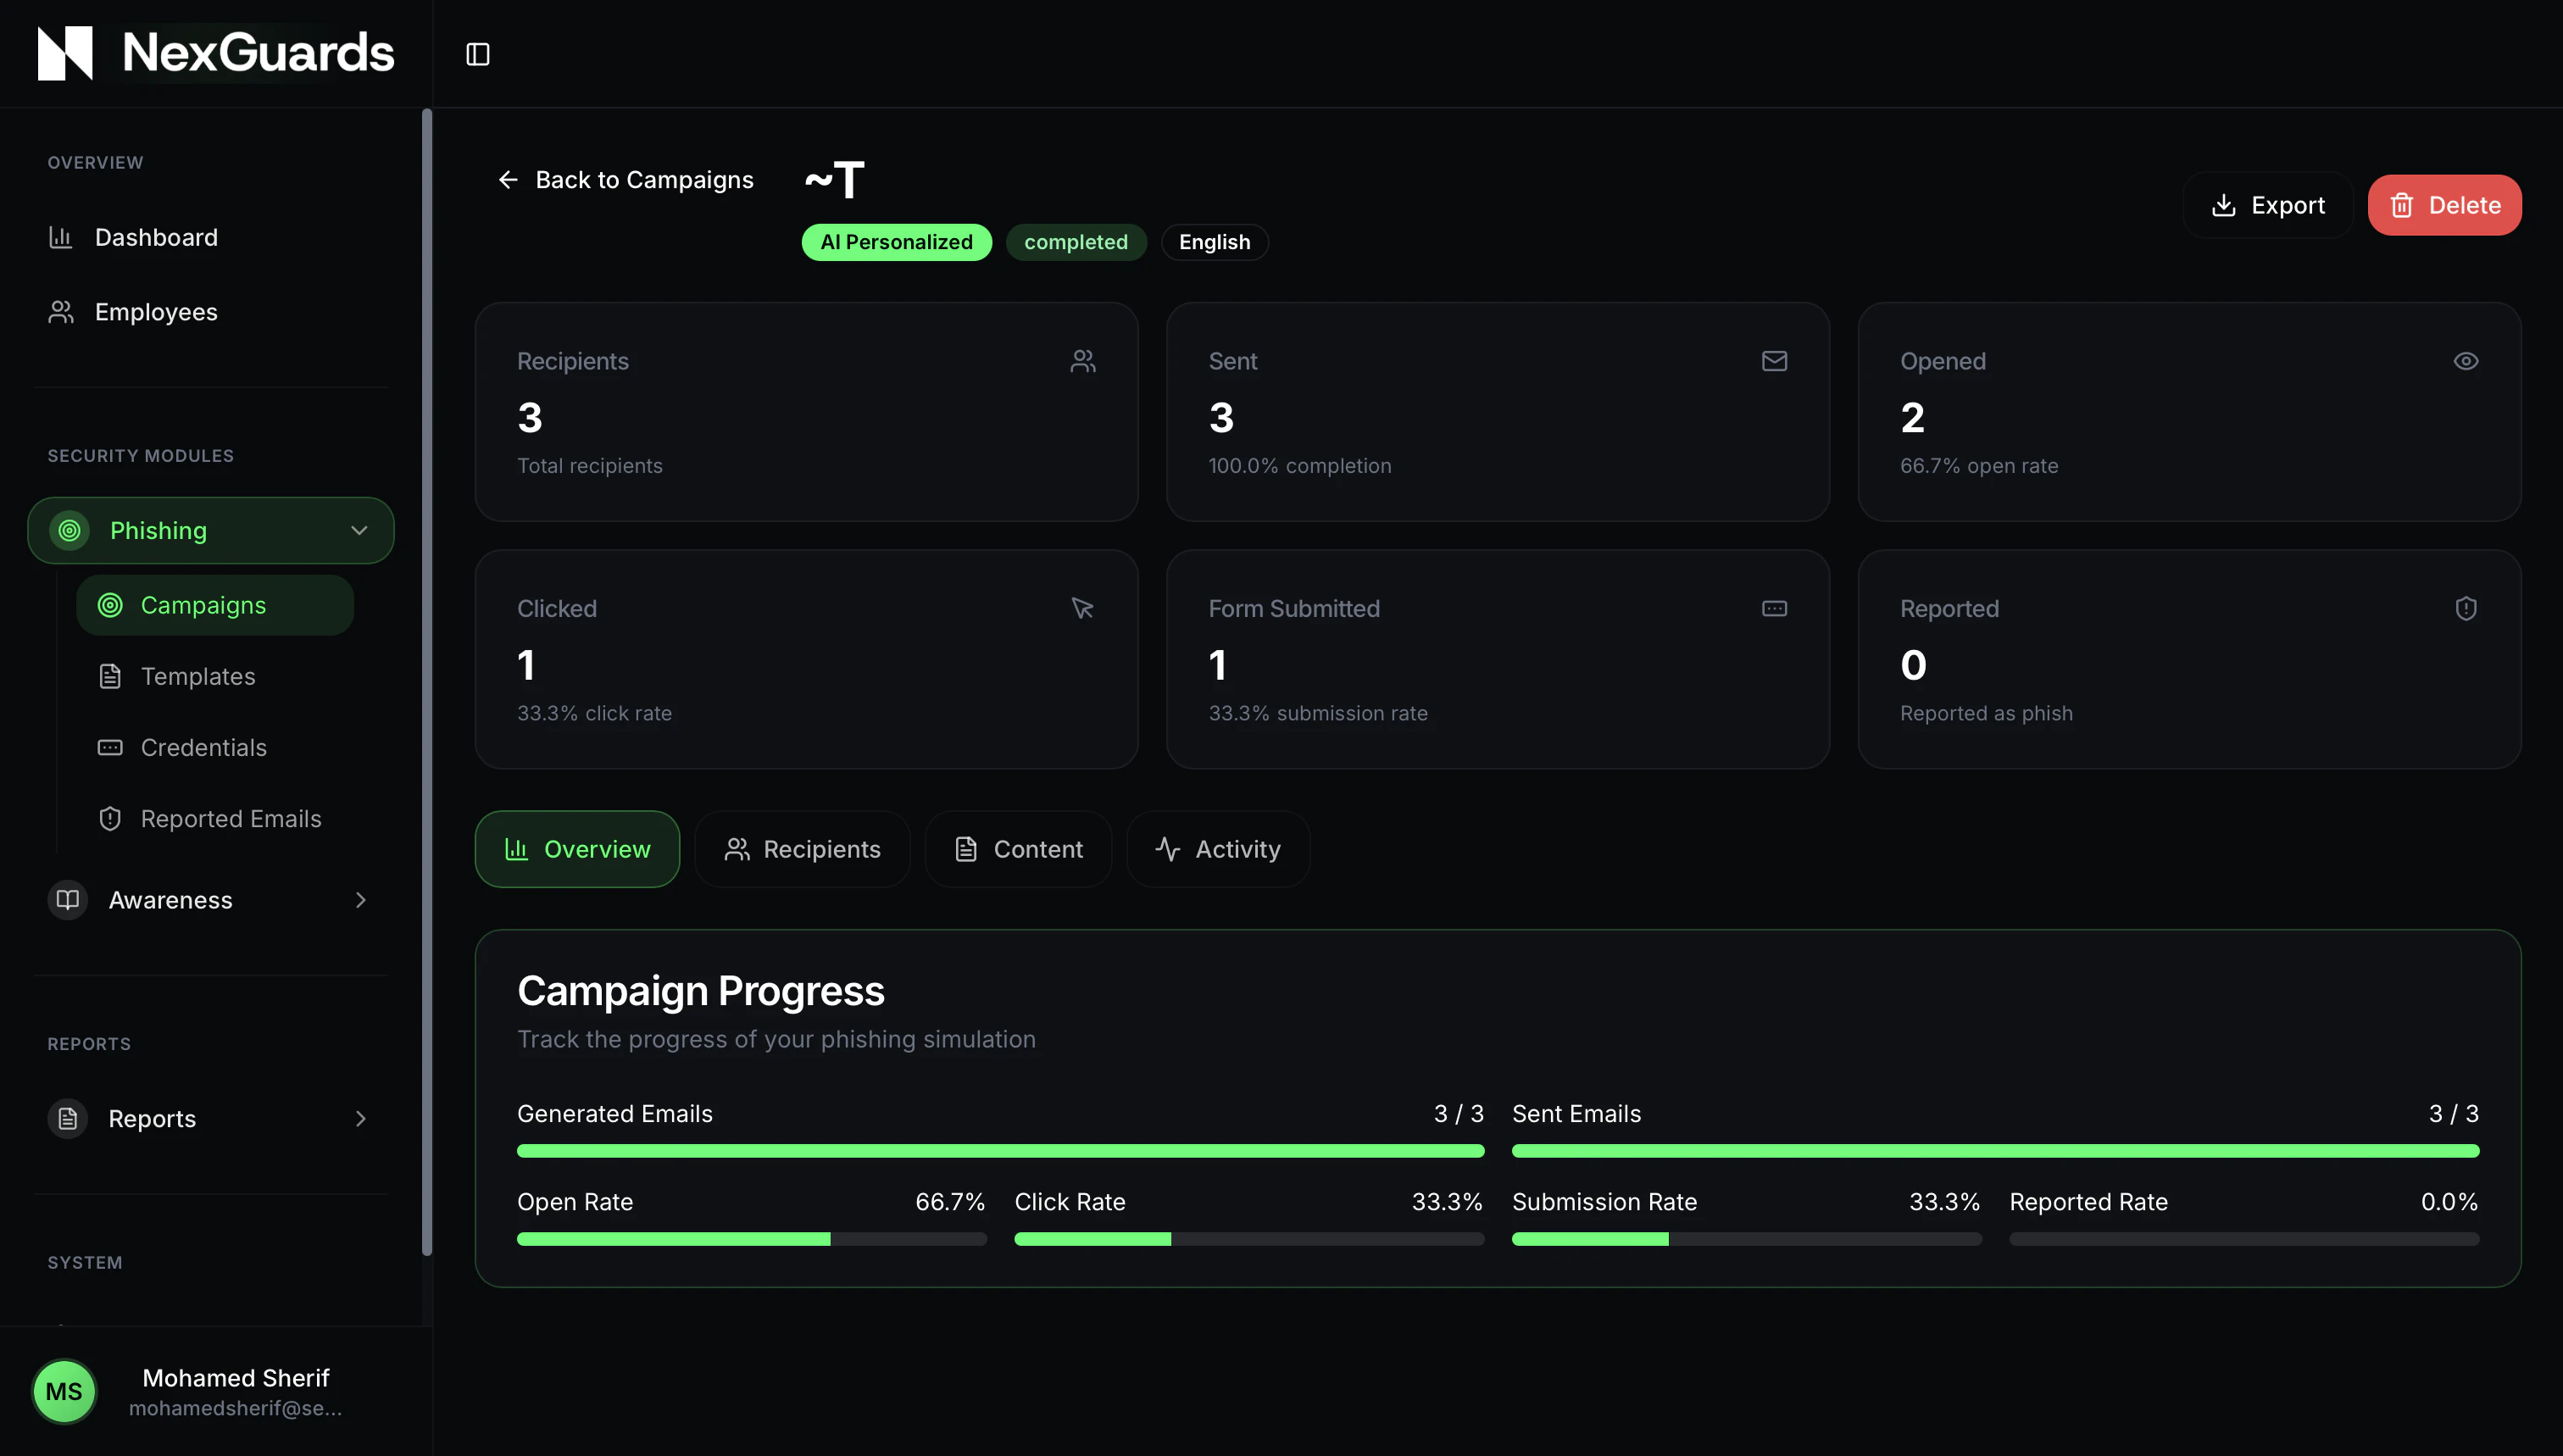The image size is (2563, 1456).
Task: Click envelope icon on Sent card
Action: pyautogui.click(x=1774, y=361)
